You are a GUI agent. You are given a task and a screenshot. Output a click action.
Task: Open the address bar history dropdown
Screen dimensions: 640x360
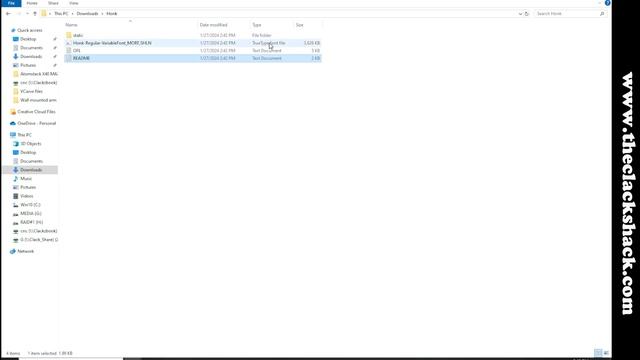pos(520,13)
